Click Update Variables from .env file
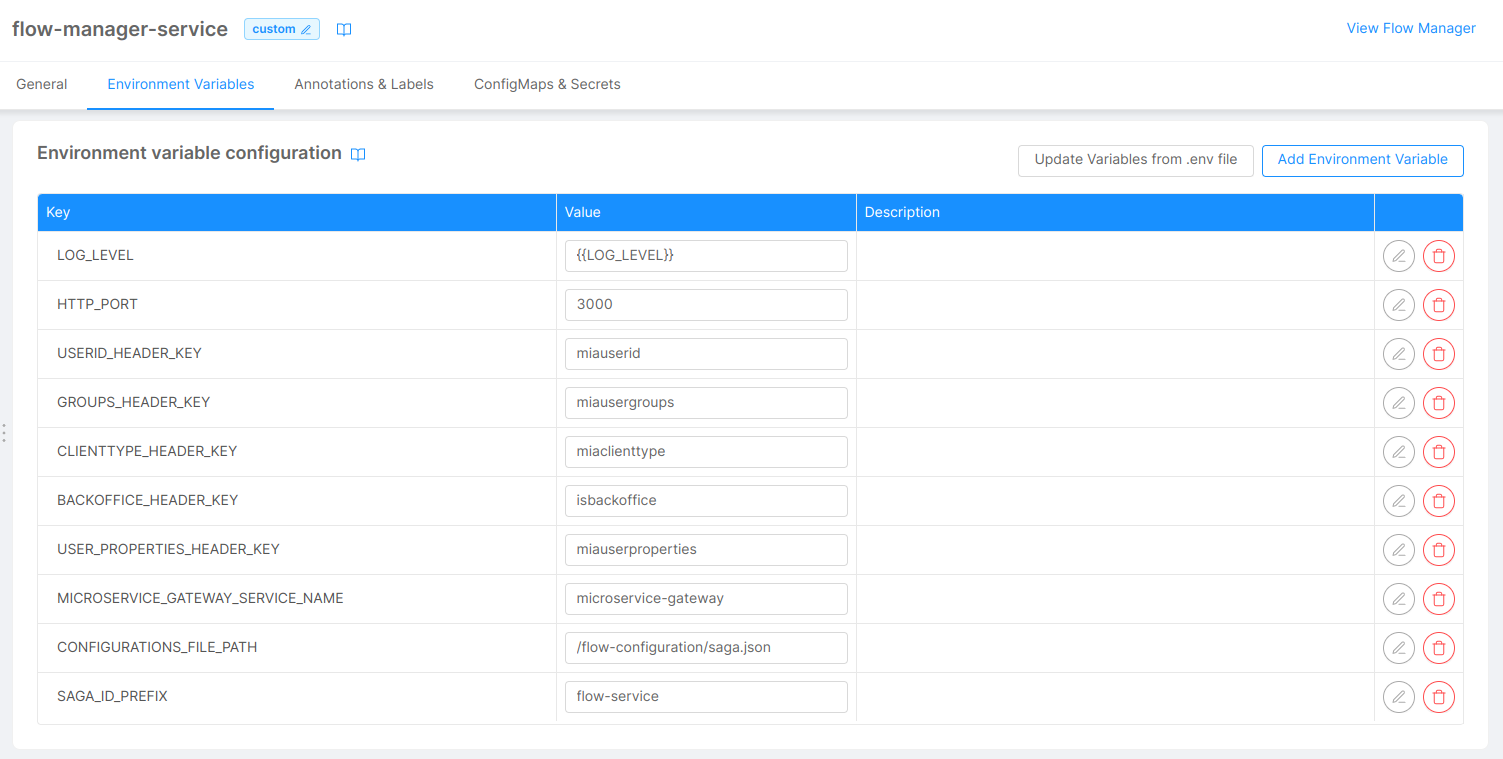 1135,160
